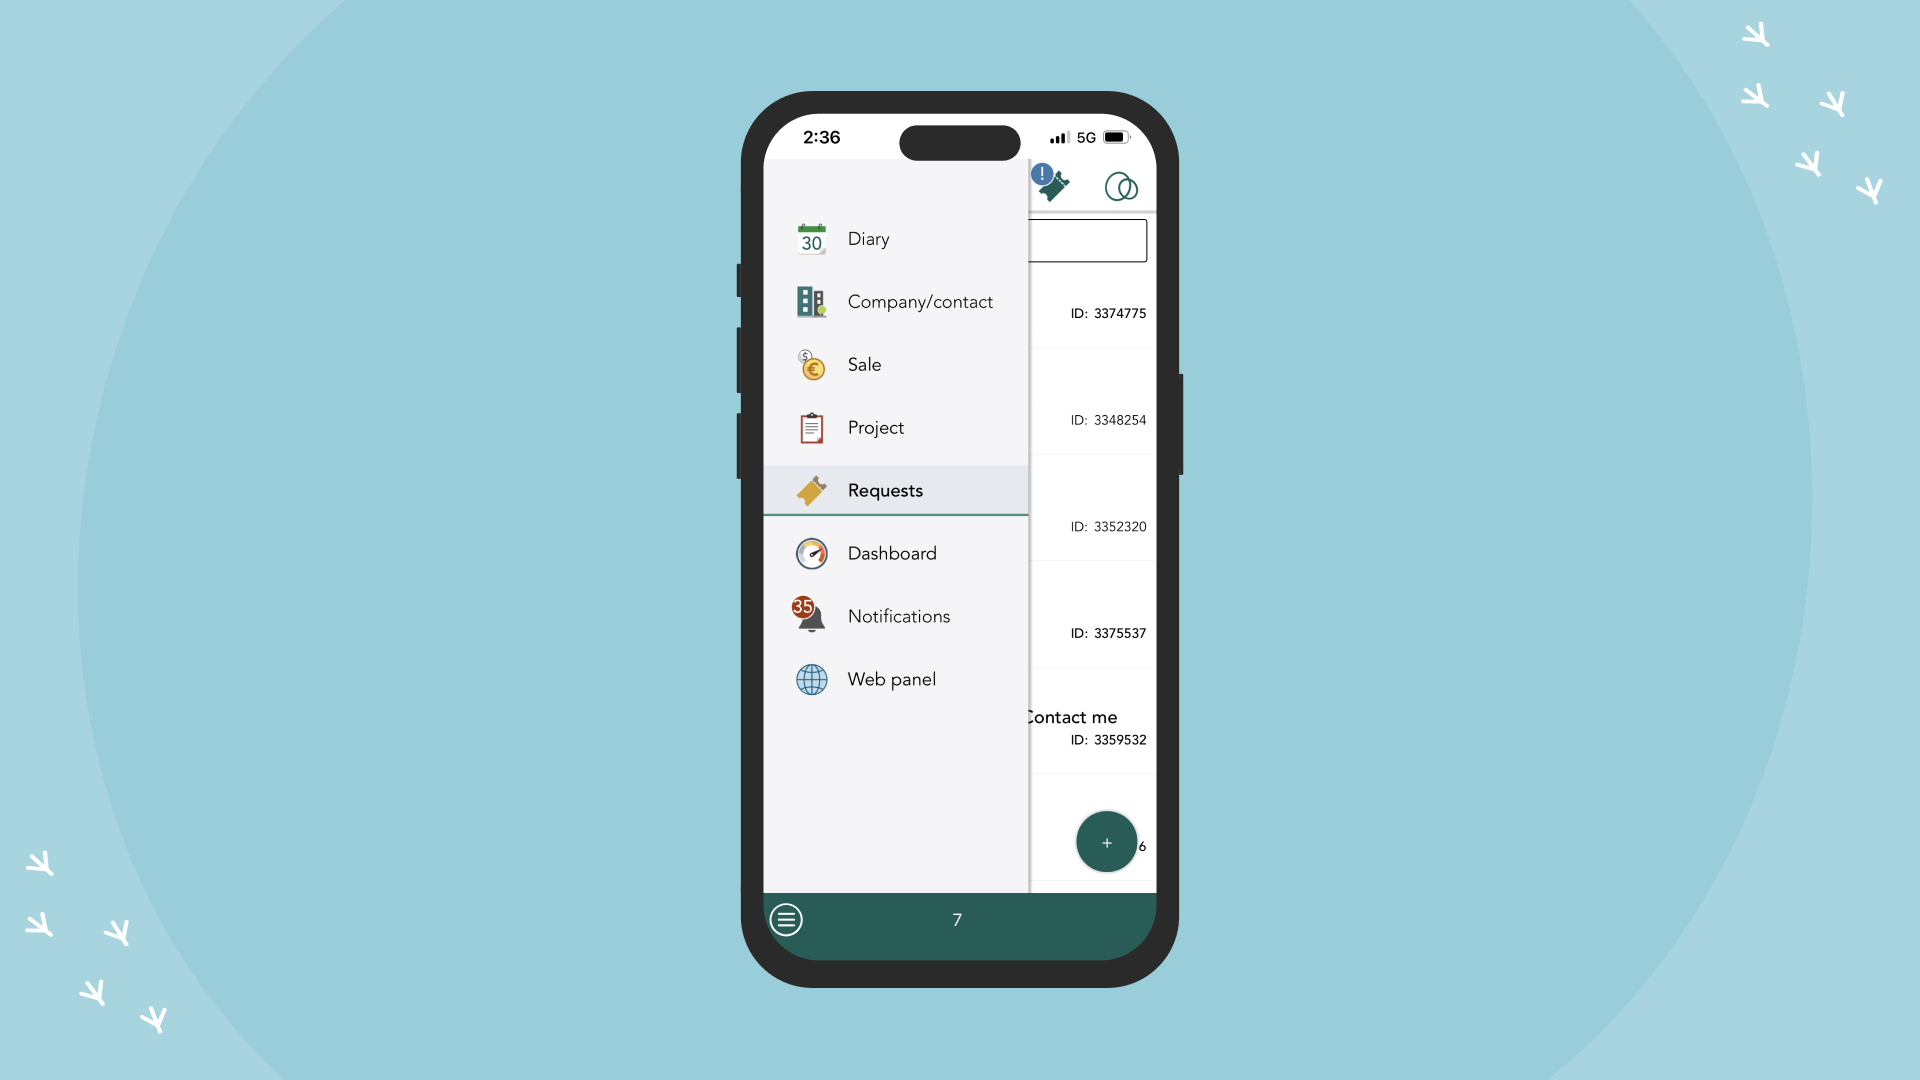
Task: Toggle the moon/theme icon
Action: (x=1120, y=186)
